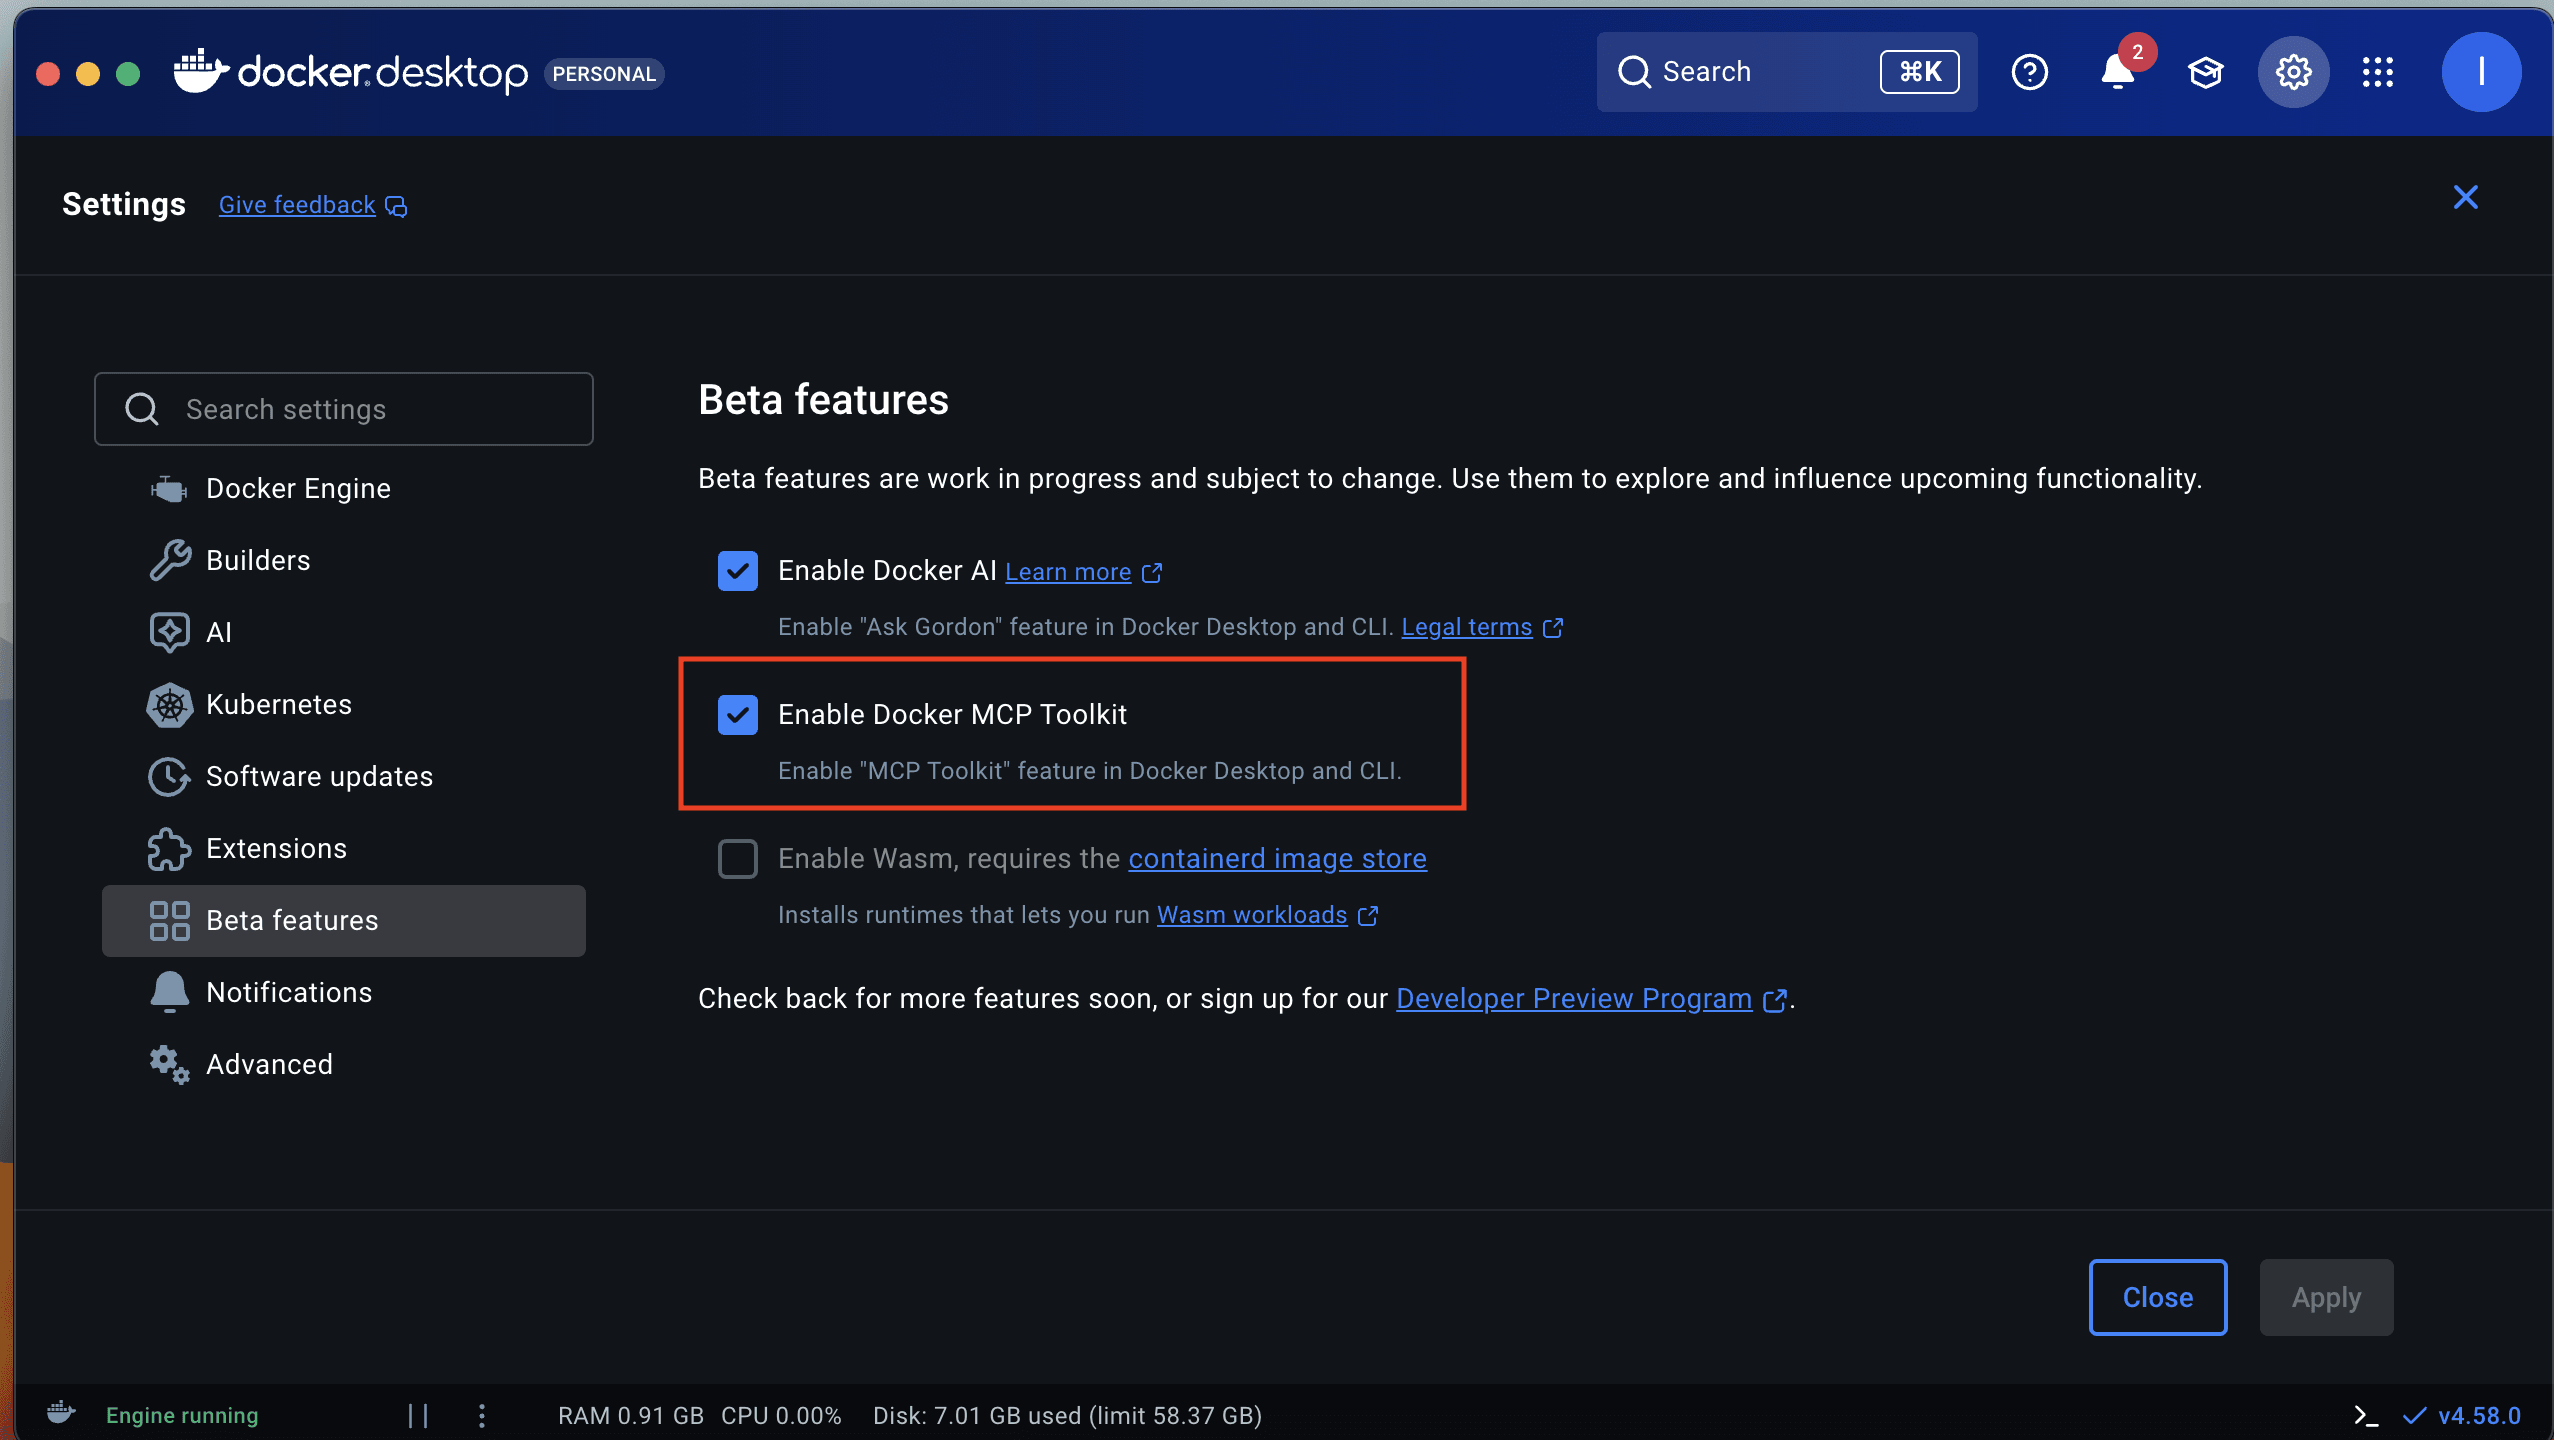
Task: Toggle Enable Docker MCP Toolkit checkbox
Action: (738, 715)
